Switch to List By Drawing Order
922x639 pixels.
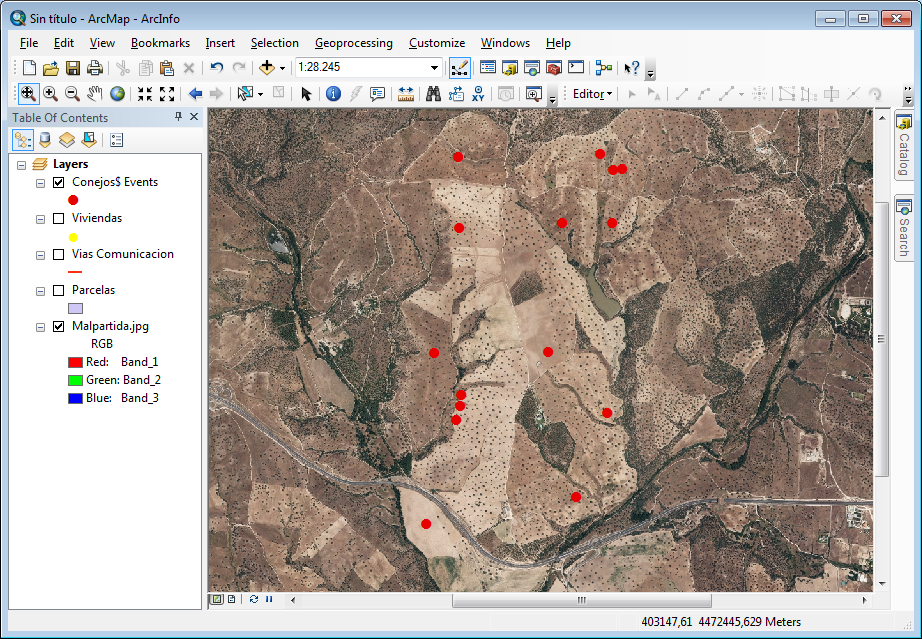coord(23,140)
